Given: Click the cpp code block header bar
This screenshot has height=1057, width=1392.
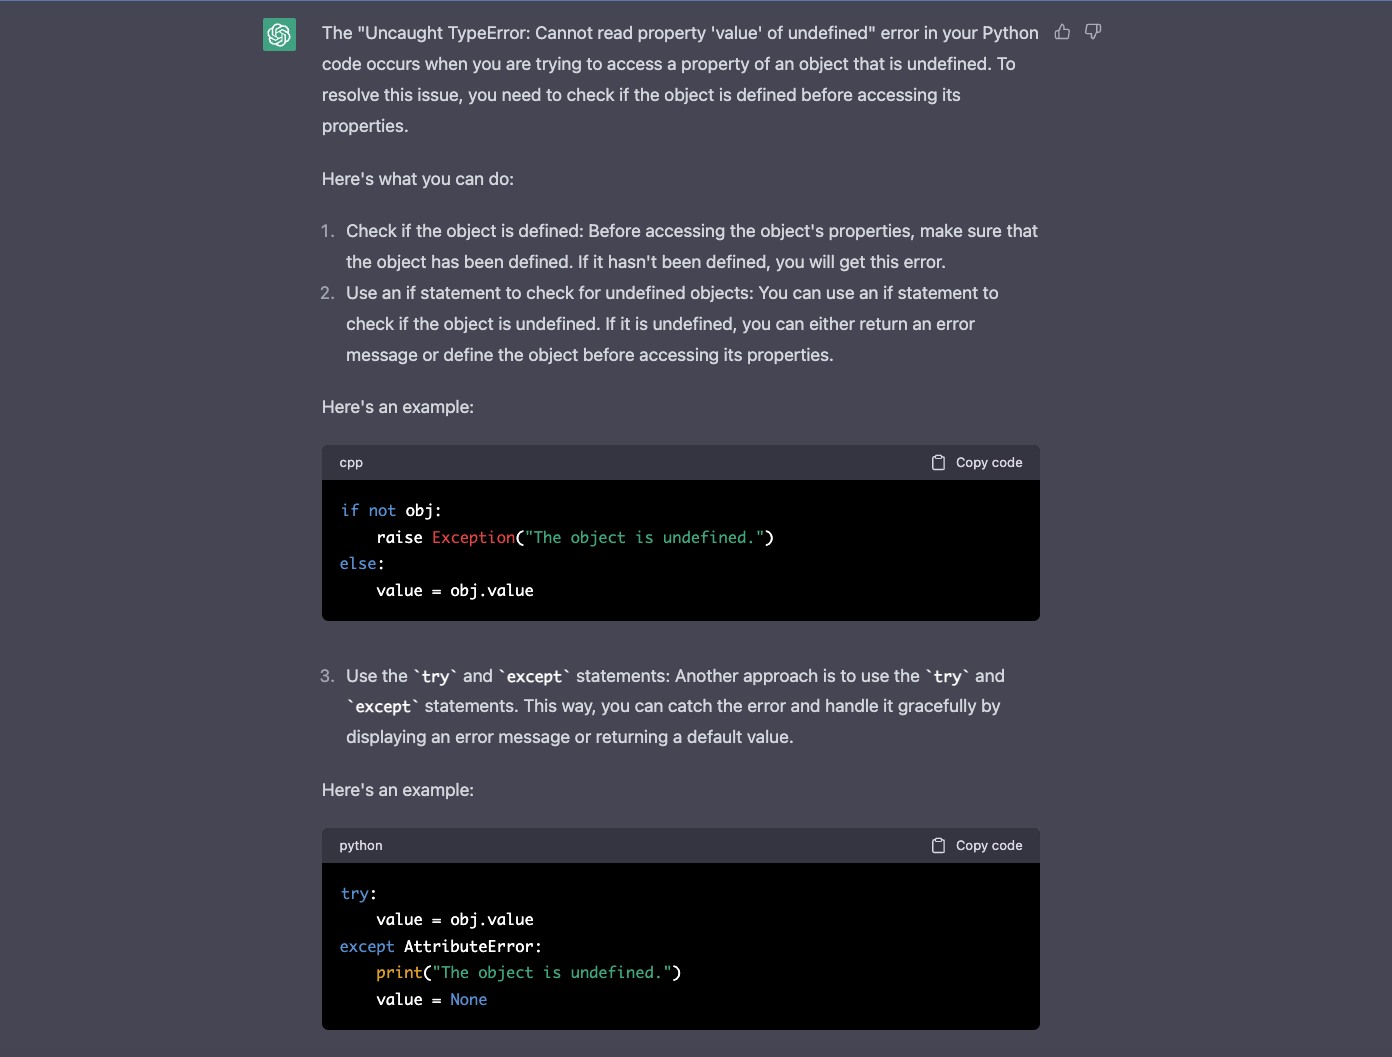Looking at the screenshot, I should tap(680, 462).
